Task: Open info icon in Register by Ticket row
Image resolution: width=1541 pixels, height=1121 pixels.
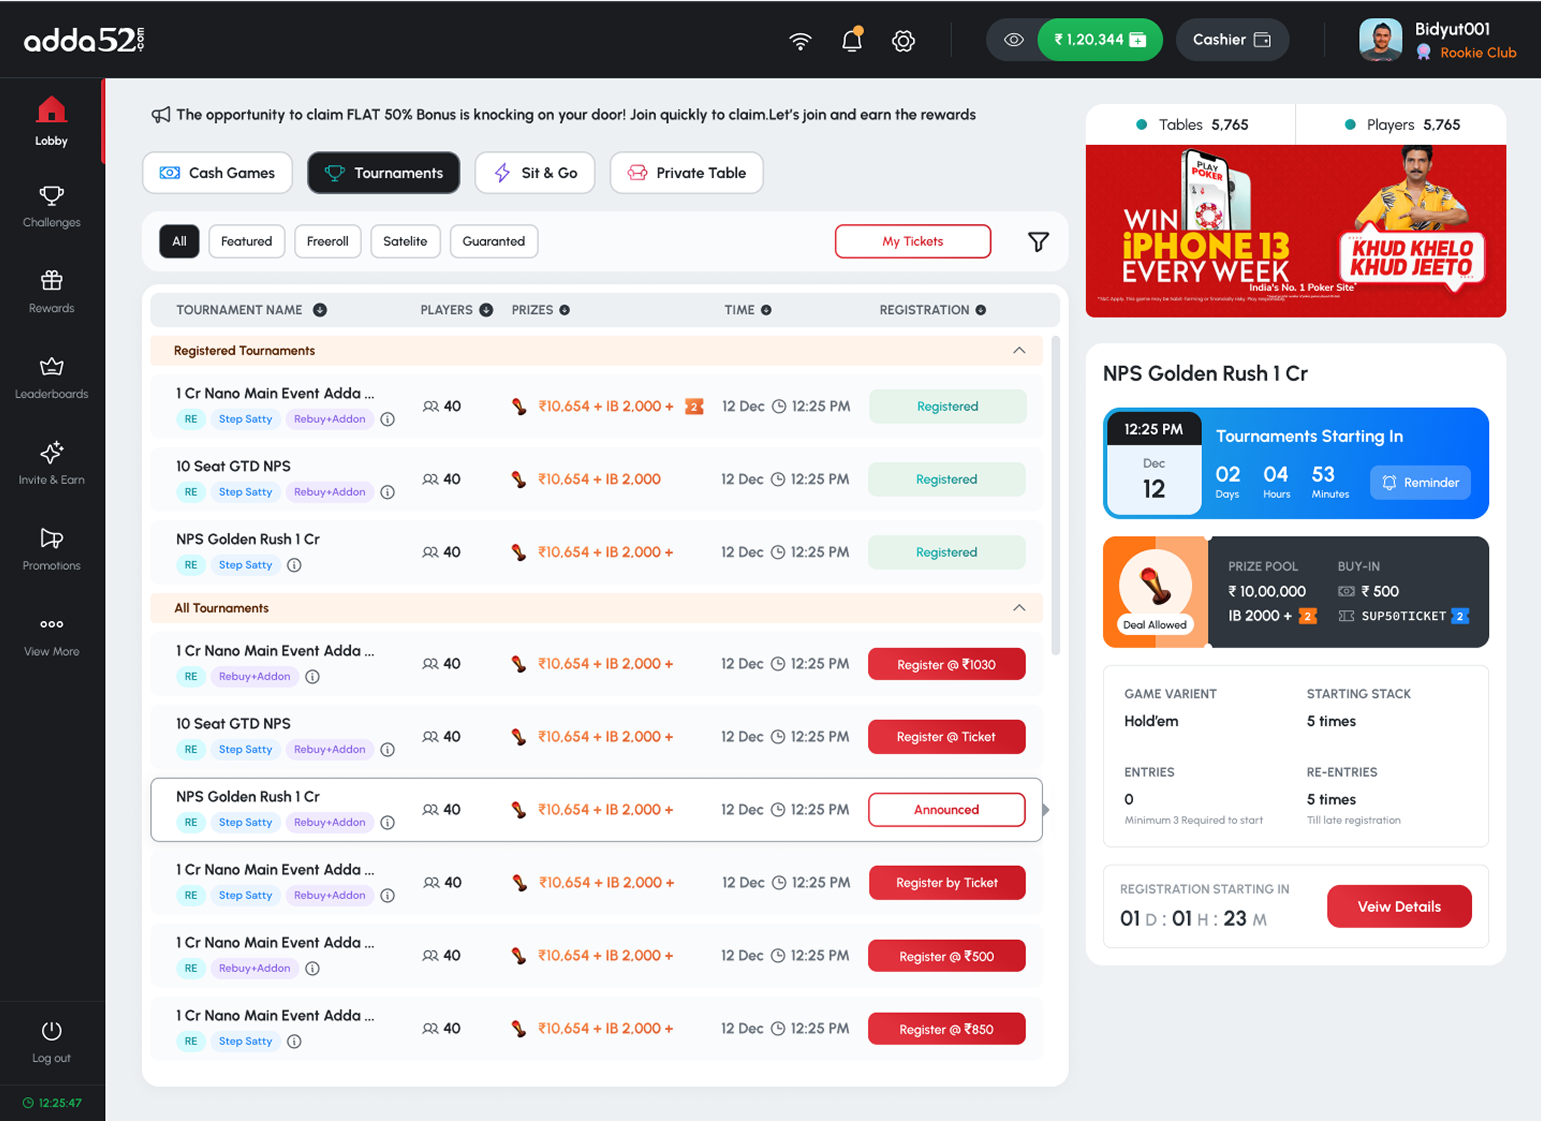Action: point(388,896)
